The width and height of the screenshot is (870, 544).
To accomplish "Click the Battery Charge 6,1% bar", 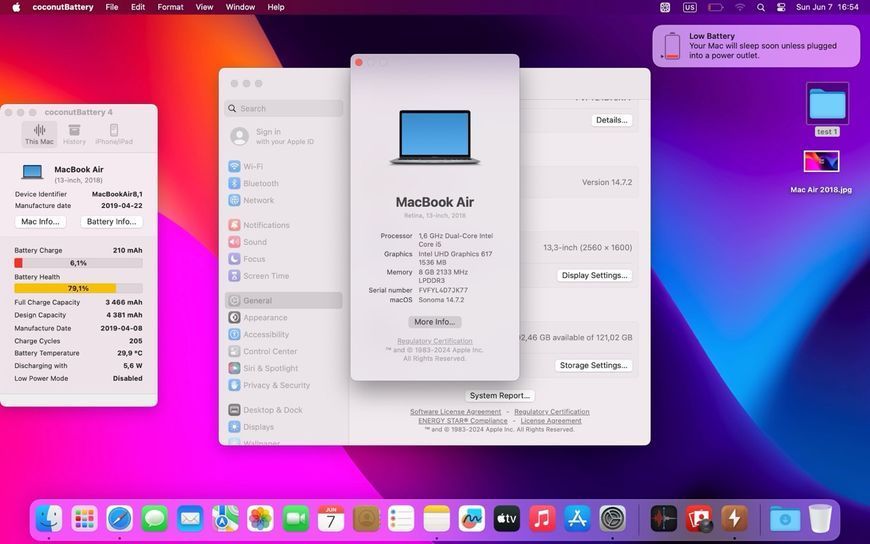I will tap(78, 263).
